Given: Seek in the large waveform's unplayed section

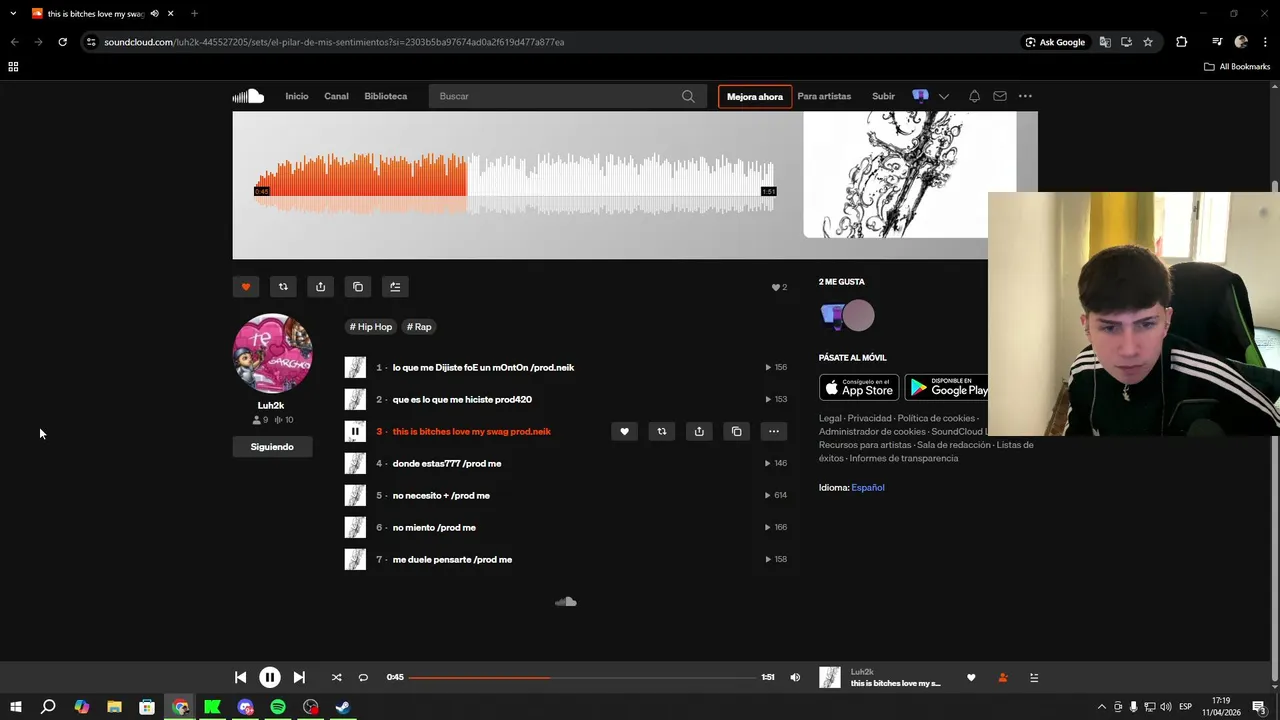Looking at the screenshot, I should coord(621,183).
